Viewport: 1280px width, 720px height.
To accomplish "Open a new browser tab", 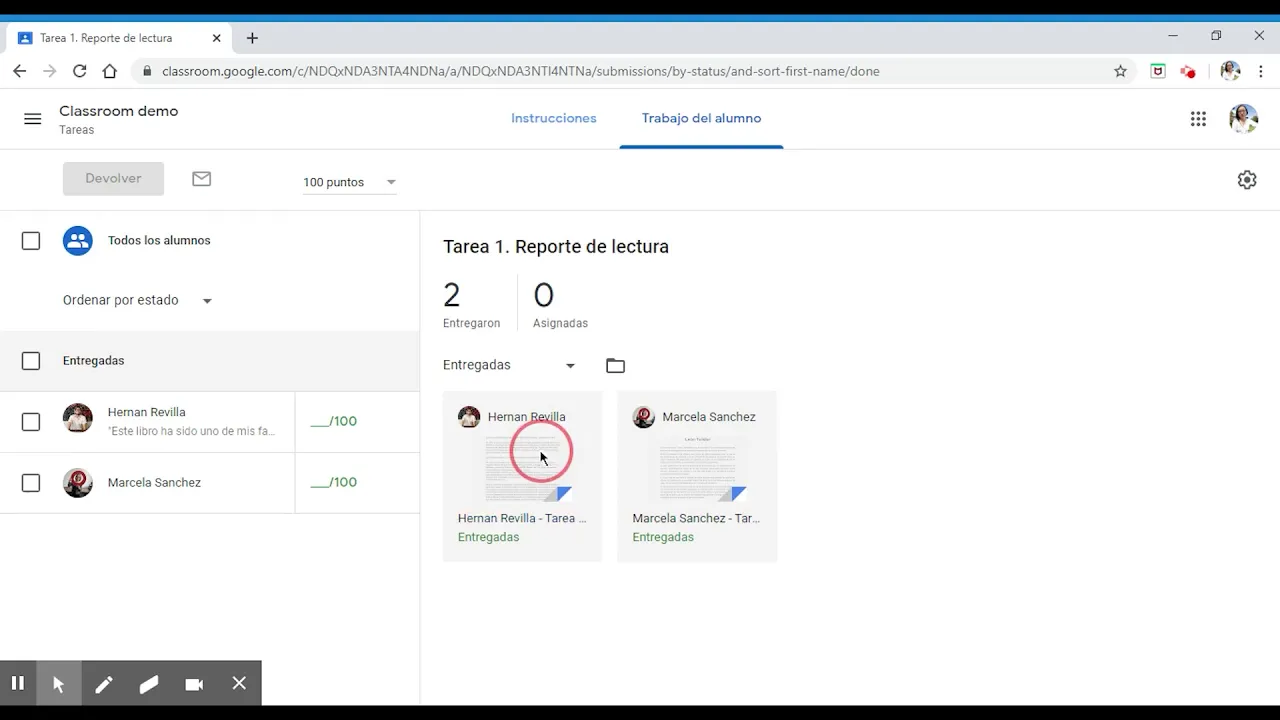I will click(x=252, y=38).
